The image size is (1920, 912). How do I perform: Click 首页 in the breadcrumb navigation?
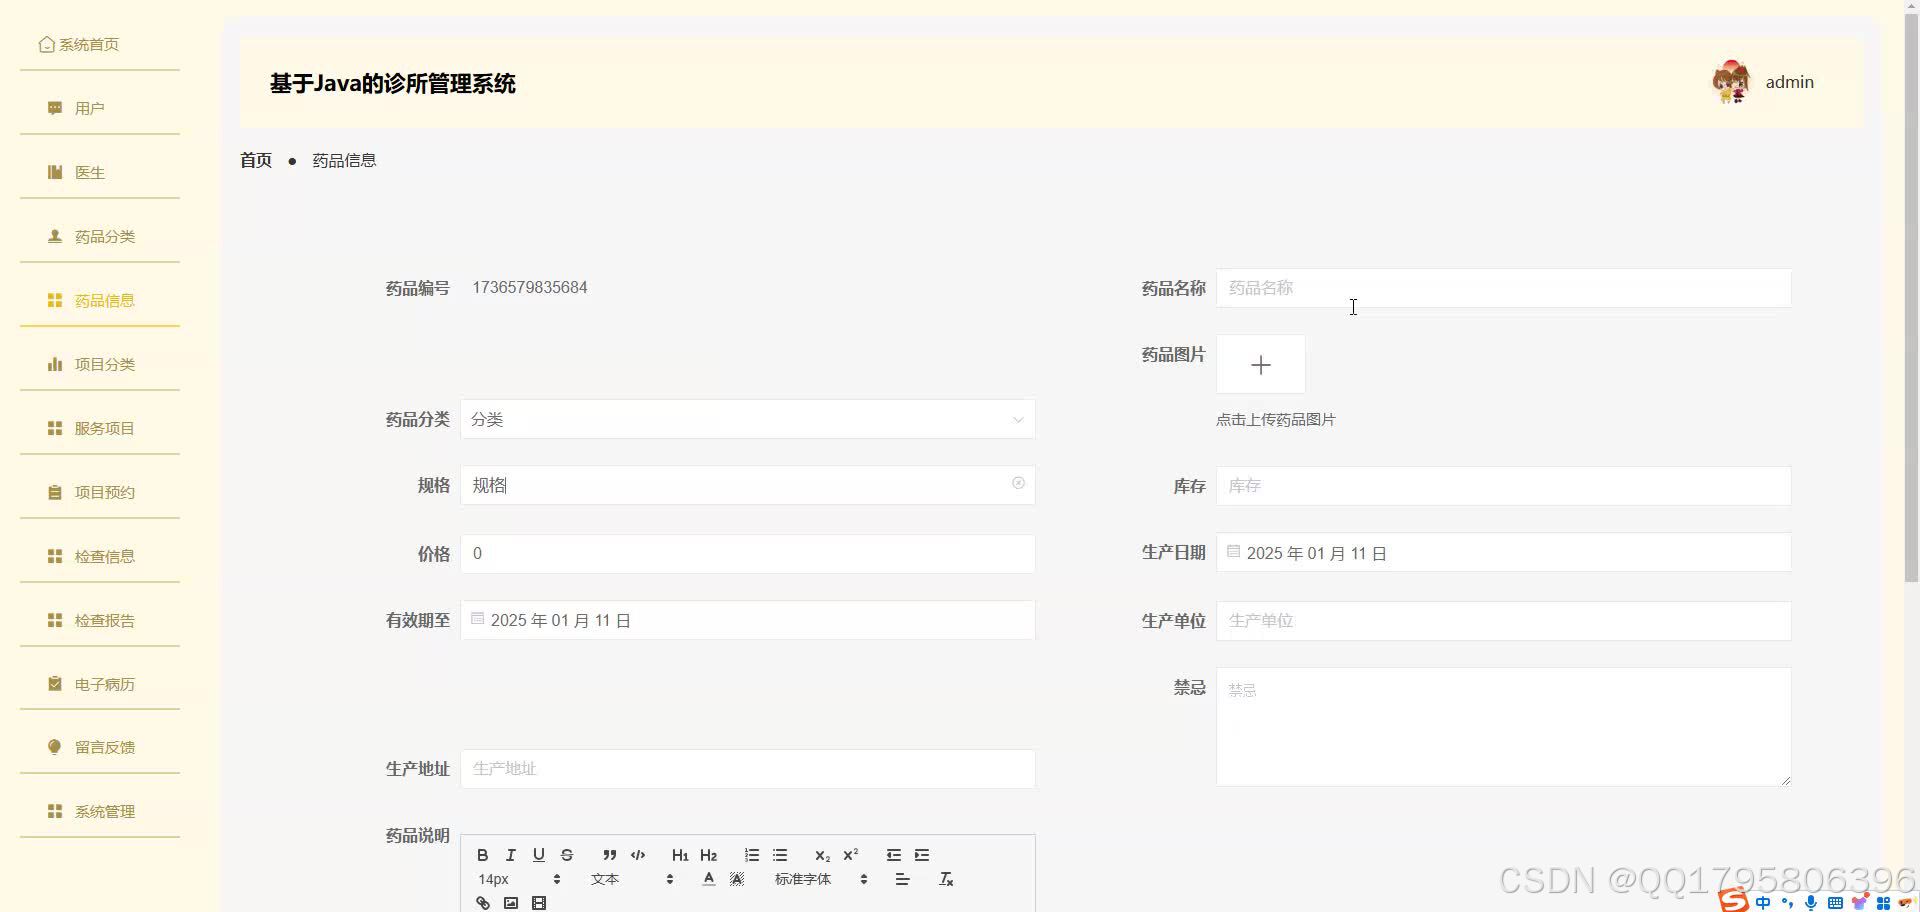point(255,160)
